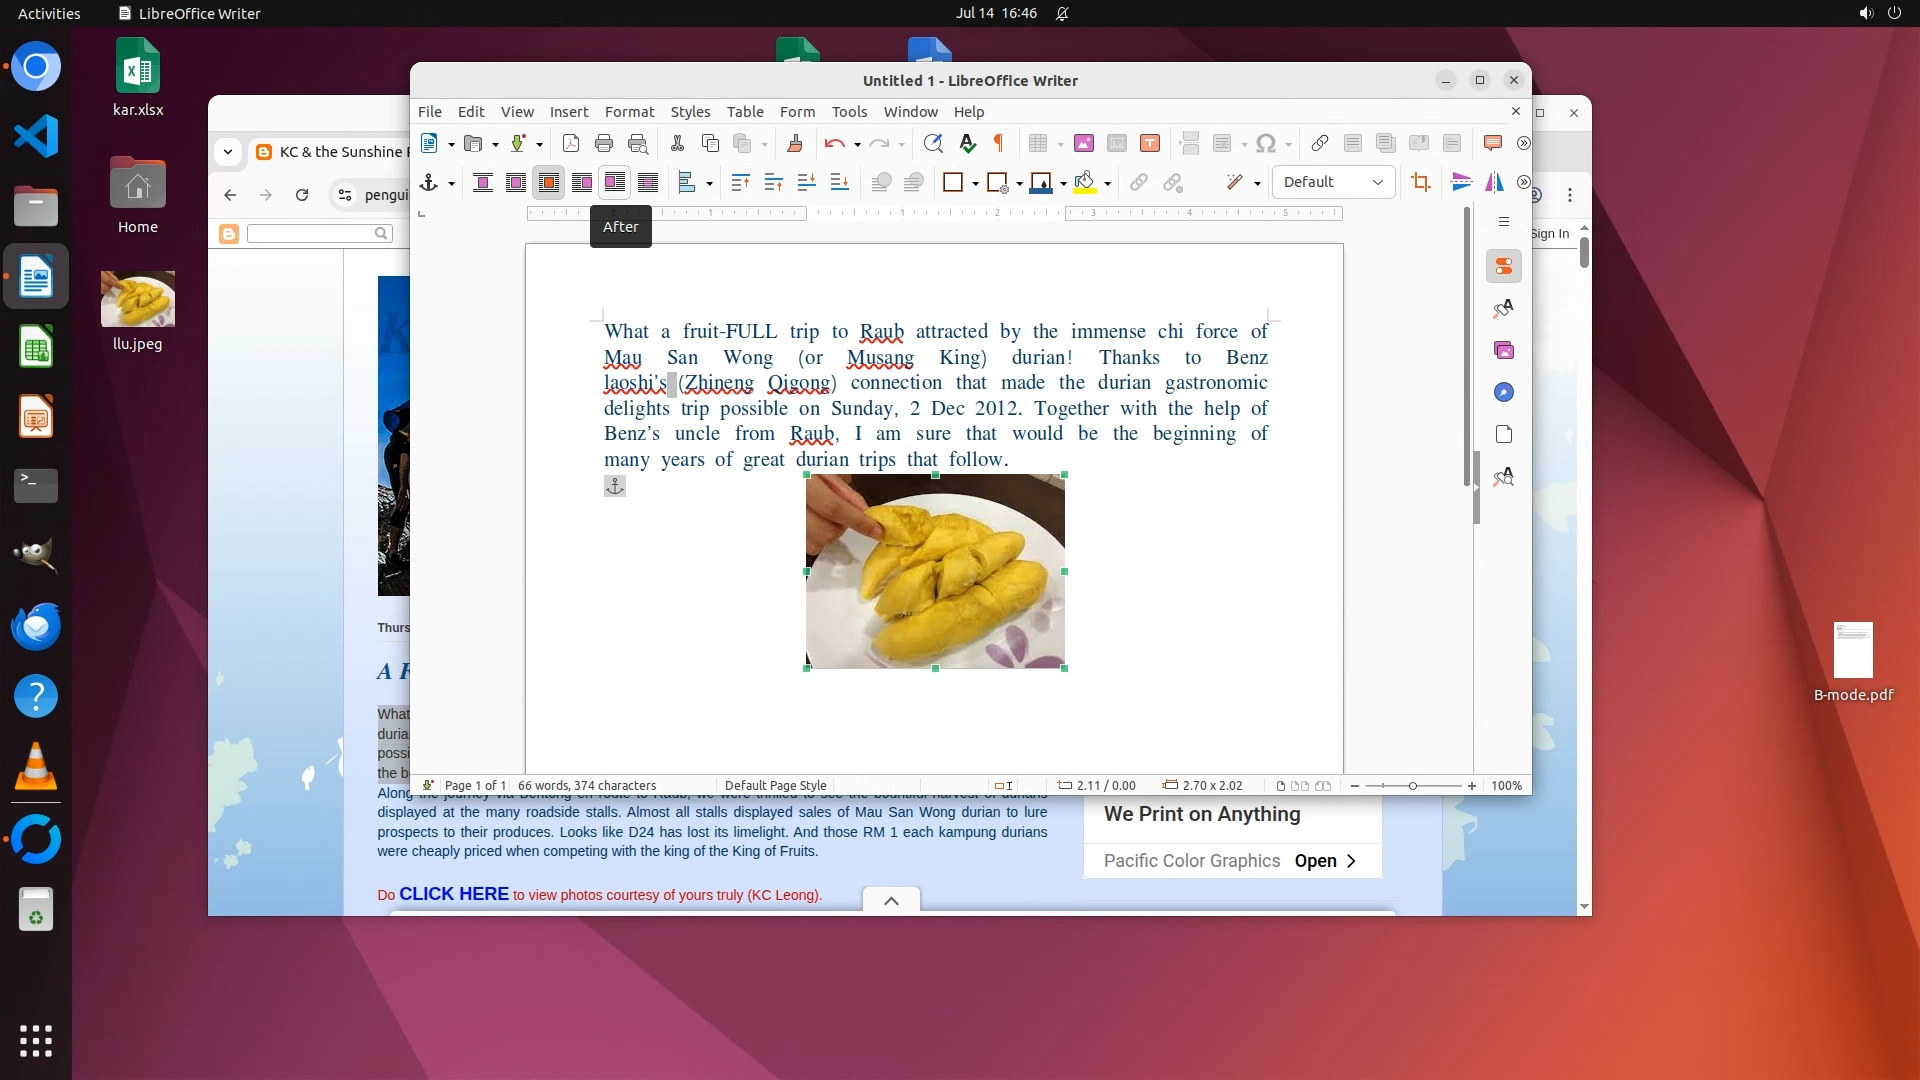The height and width of the screenshot is (1080, 1920).
Task: Click the Clone Formatting paintbrush icon
Action: 795,144
